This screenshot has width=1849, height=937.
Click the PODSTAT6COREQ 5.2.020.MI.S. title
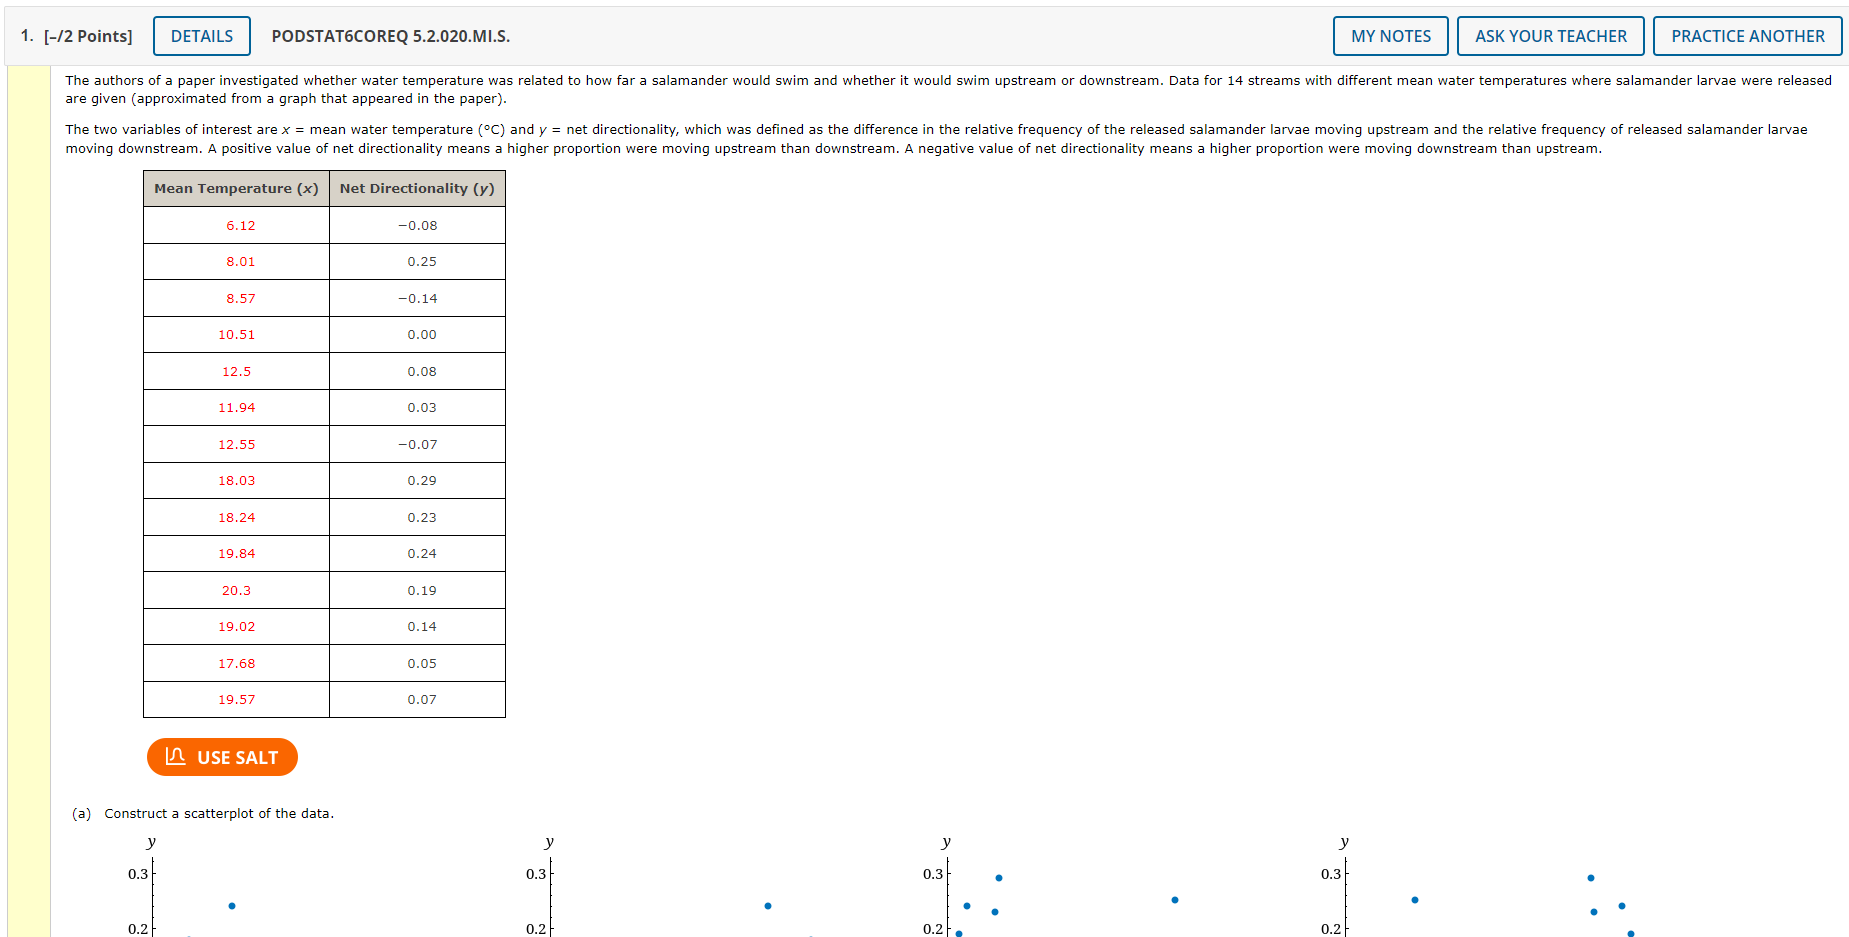[389, 37]
